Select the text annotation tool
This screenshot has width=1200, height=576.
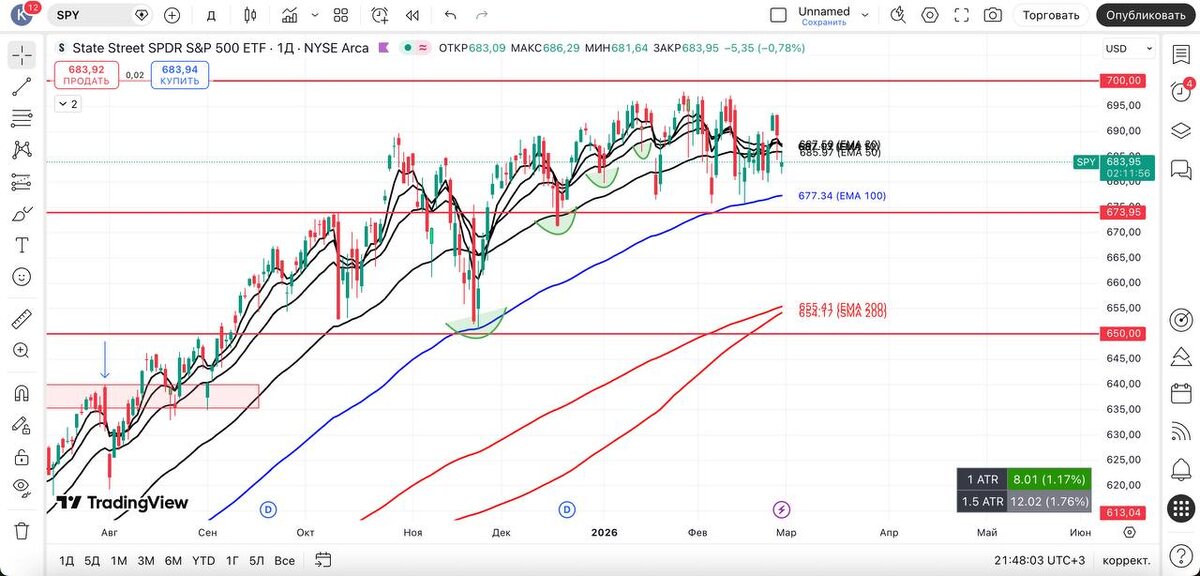coord(22,245)
